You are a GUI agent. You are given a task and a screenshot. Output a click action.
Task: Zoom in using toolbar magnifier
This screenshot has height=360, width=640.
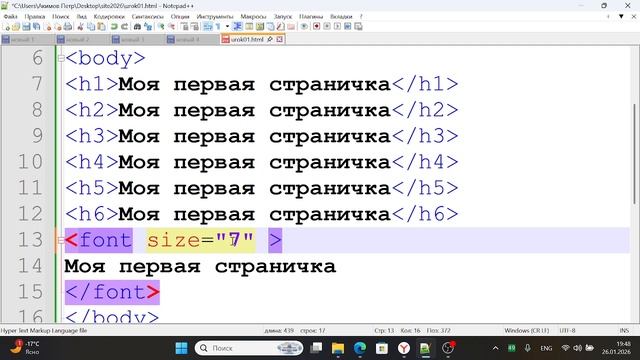tap(160, 27)
